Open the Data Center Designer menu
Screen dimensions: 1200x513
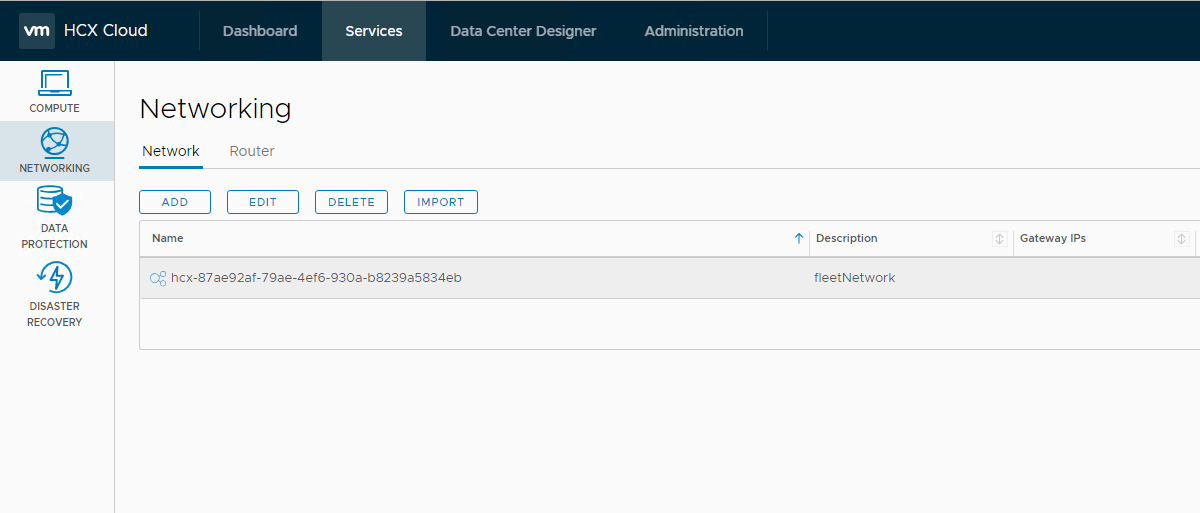(523, 31)
